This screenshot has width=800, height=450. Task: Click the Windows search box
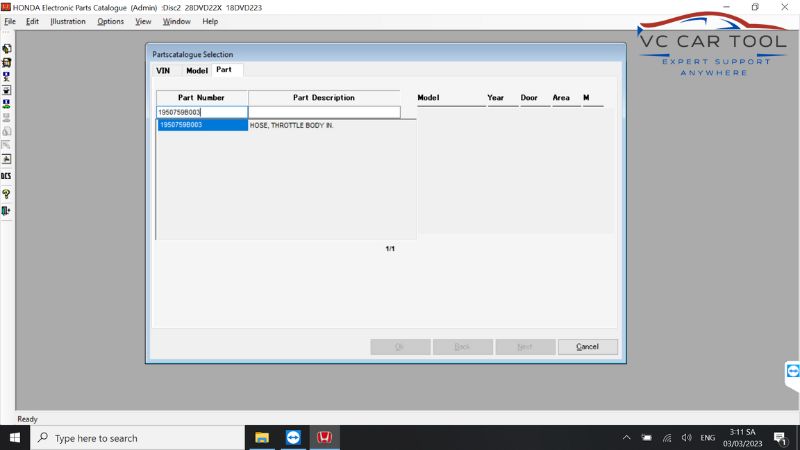point(138,438)
